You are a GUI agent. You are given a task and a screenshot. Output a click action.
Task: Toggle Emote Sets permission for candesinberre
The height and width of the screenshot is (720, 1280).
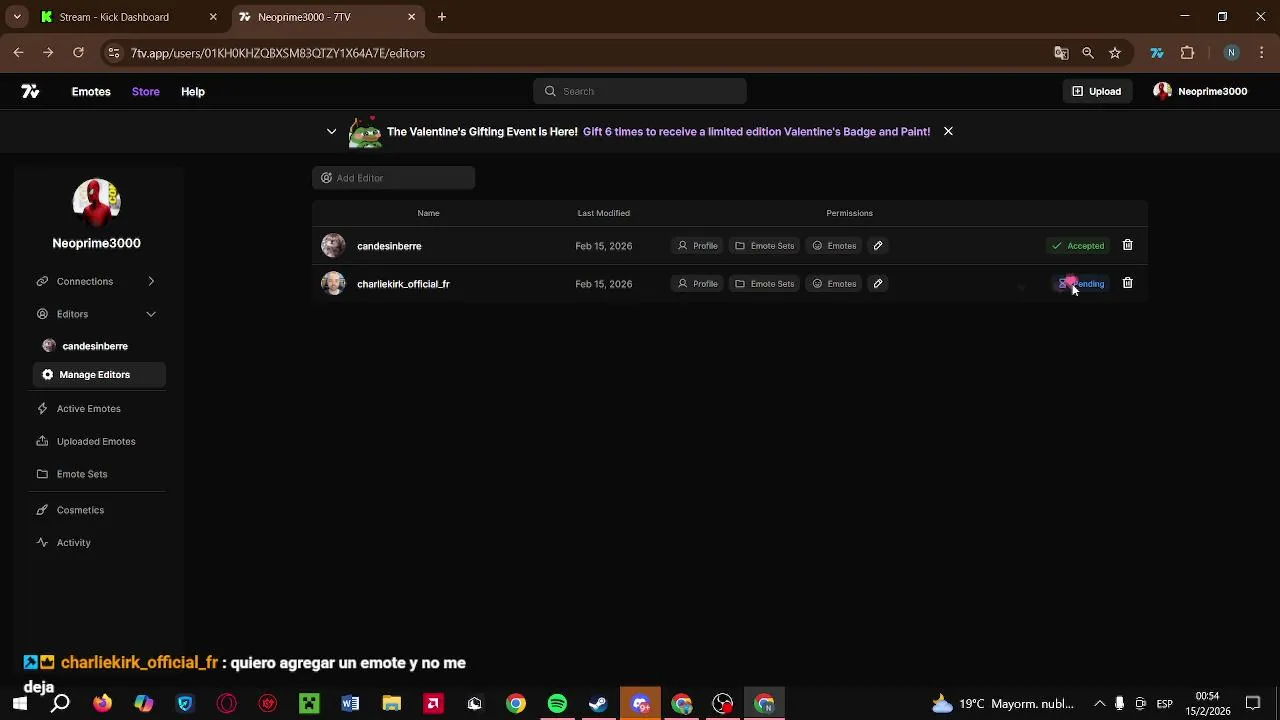tap(764, 246)
